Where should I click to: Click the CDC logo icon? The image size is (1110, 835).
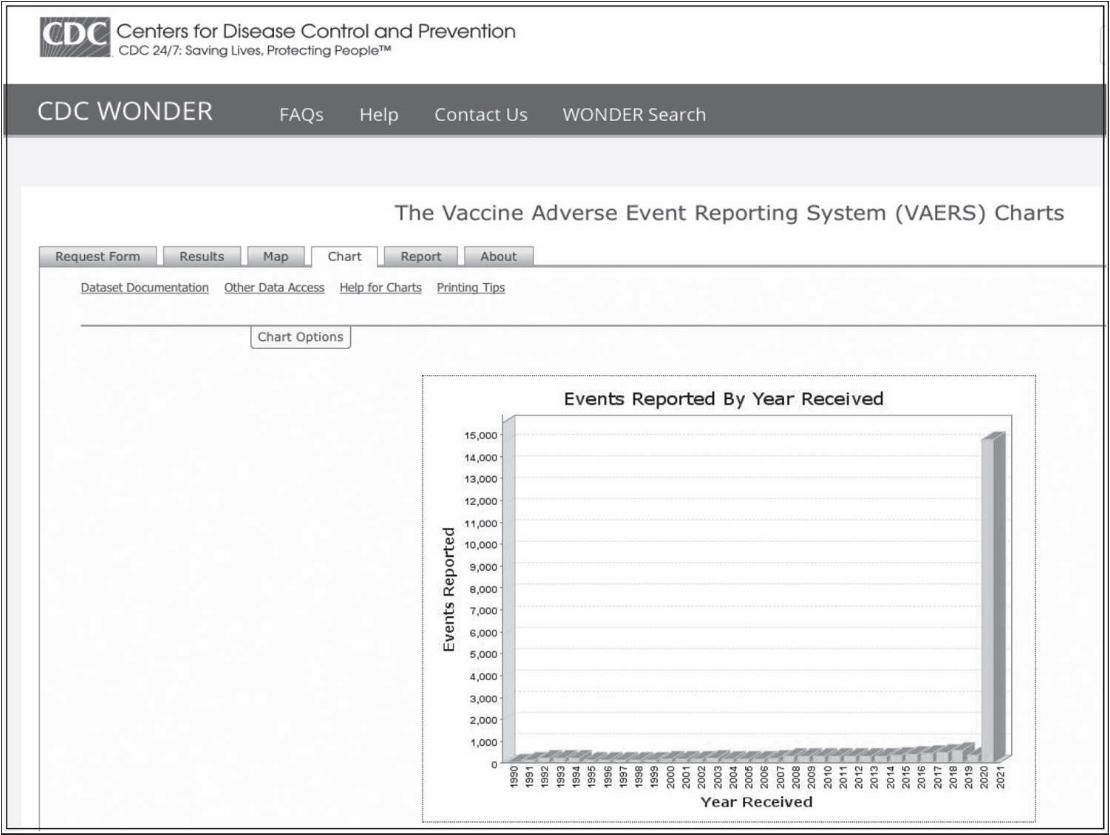(x=74, y=38)
